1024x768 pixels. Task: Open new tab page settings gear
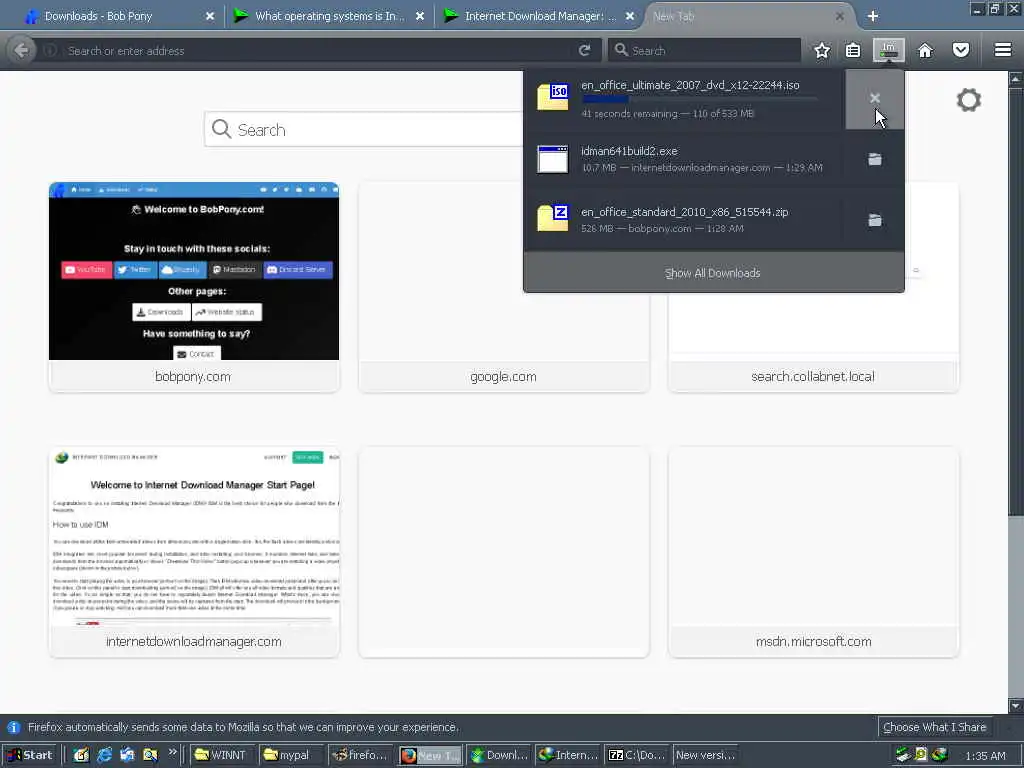pos(968,100)
